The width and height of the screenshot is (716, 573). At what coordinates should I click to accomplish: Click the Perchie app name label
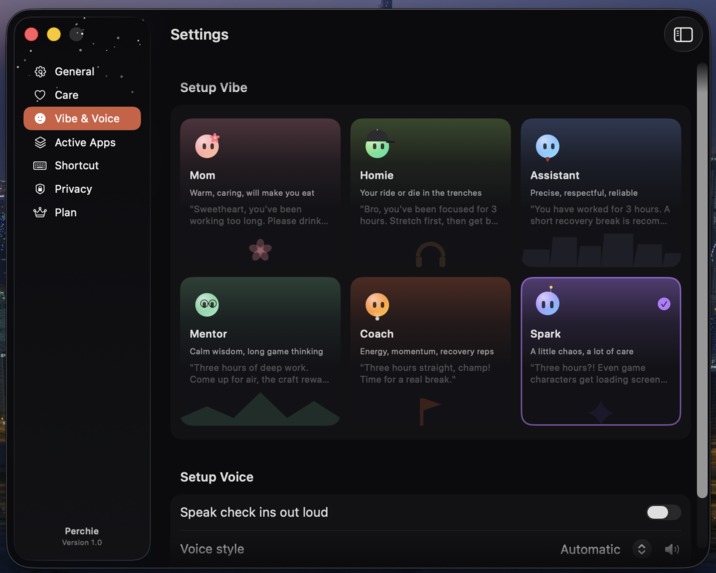coord(82,531)
